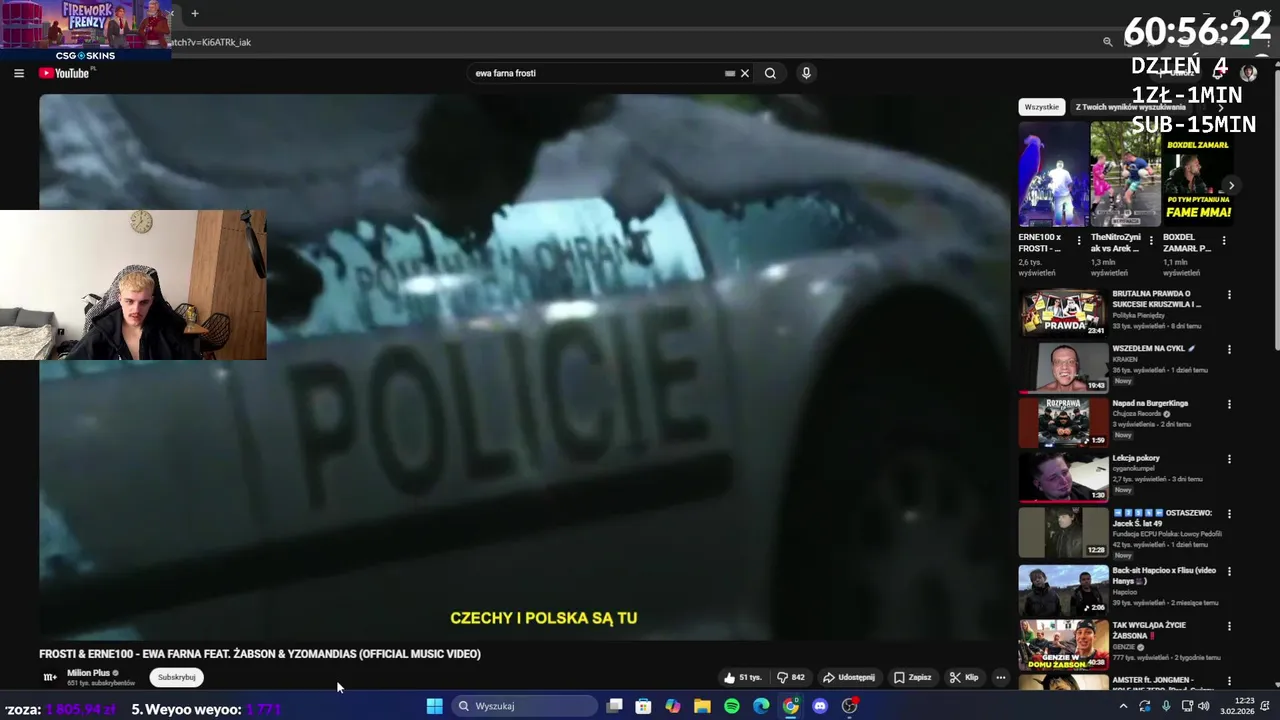Open more actions ellipsis under the video
This screenshot has width=1280, height=720.
[x=1000, y=677]
